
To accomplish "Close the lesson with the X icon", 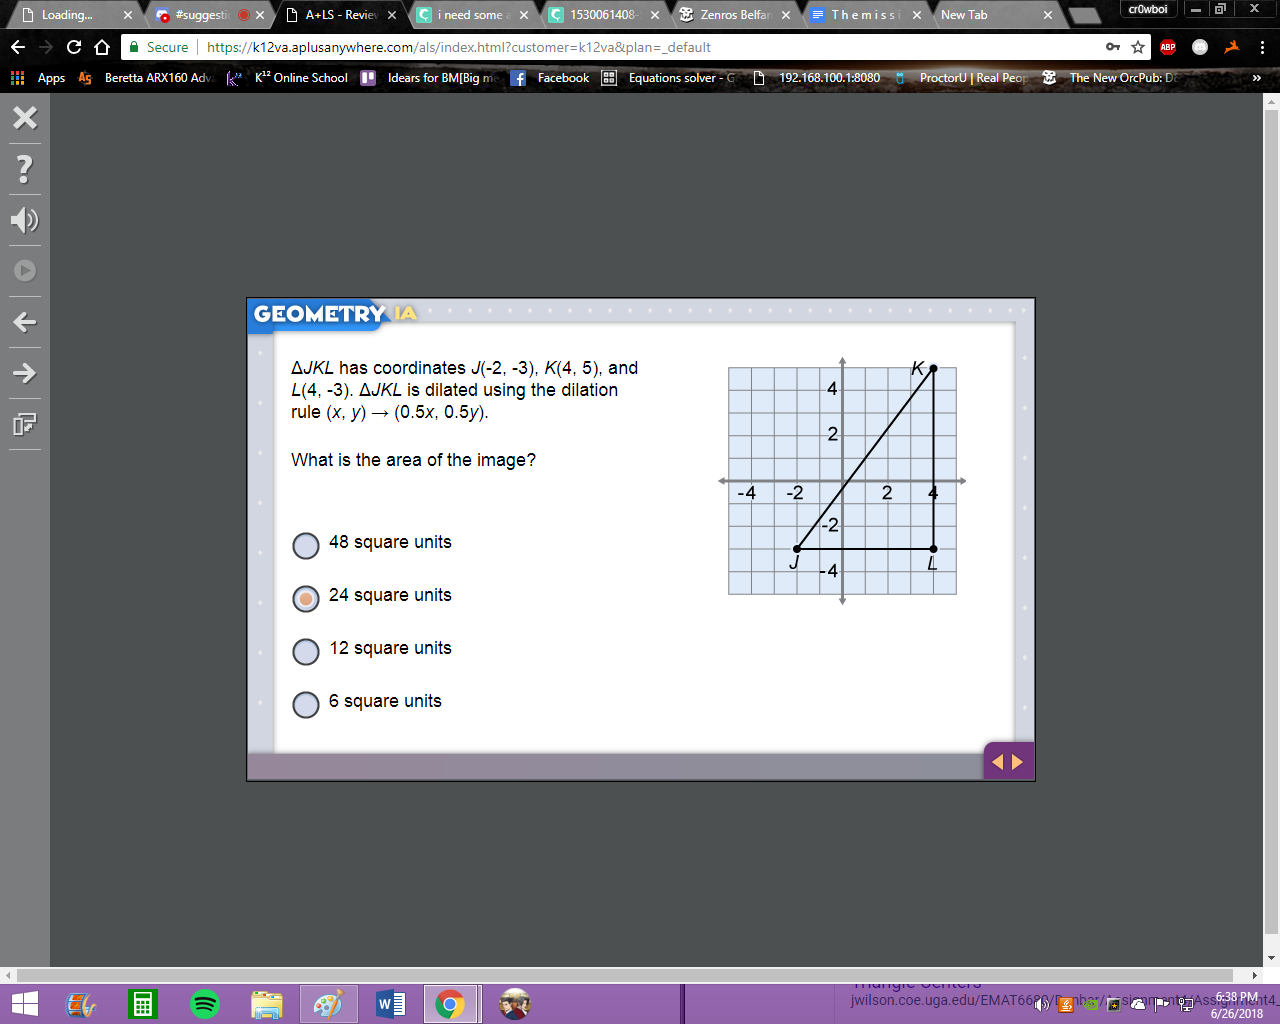I will 25,118.
